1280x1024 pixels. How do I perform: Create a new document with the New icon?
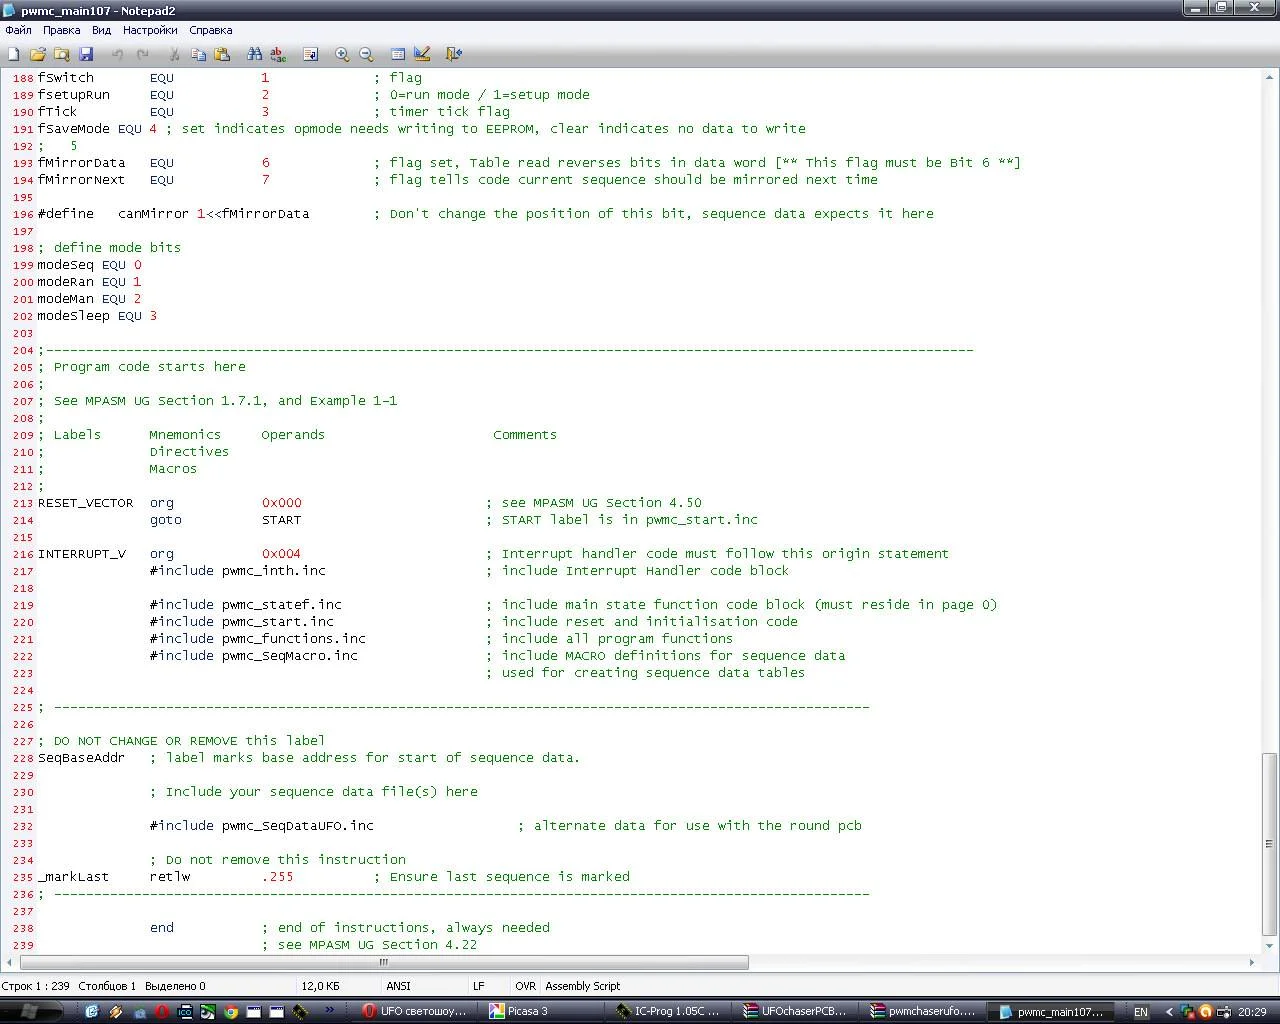point(14,54)
